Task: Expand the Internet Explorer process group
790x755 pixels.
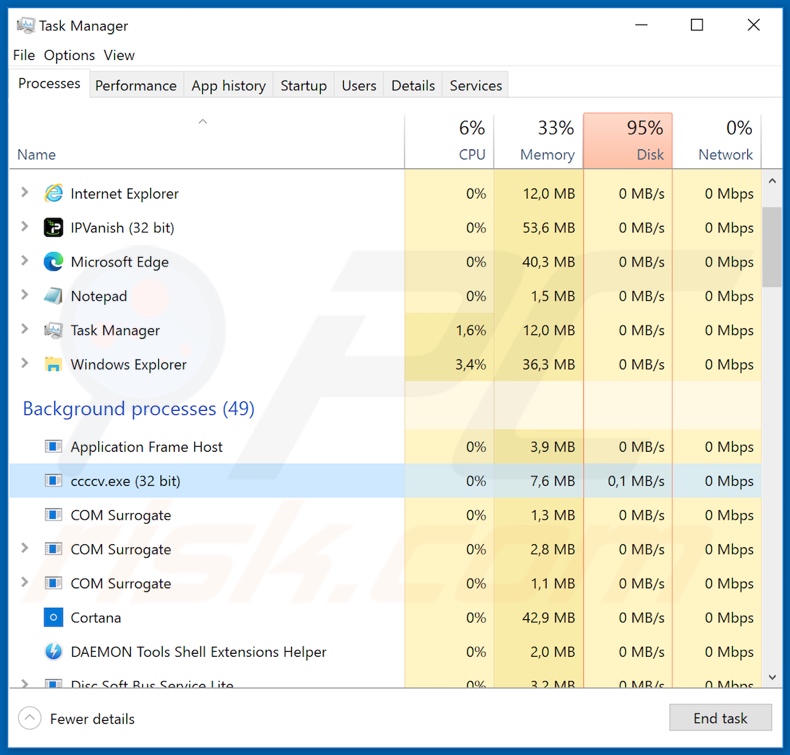Action: coord(24,192)
